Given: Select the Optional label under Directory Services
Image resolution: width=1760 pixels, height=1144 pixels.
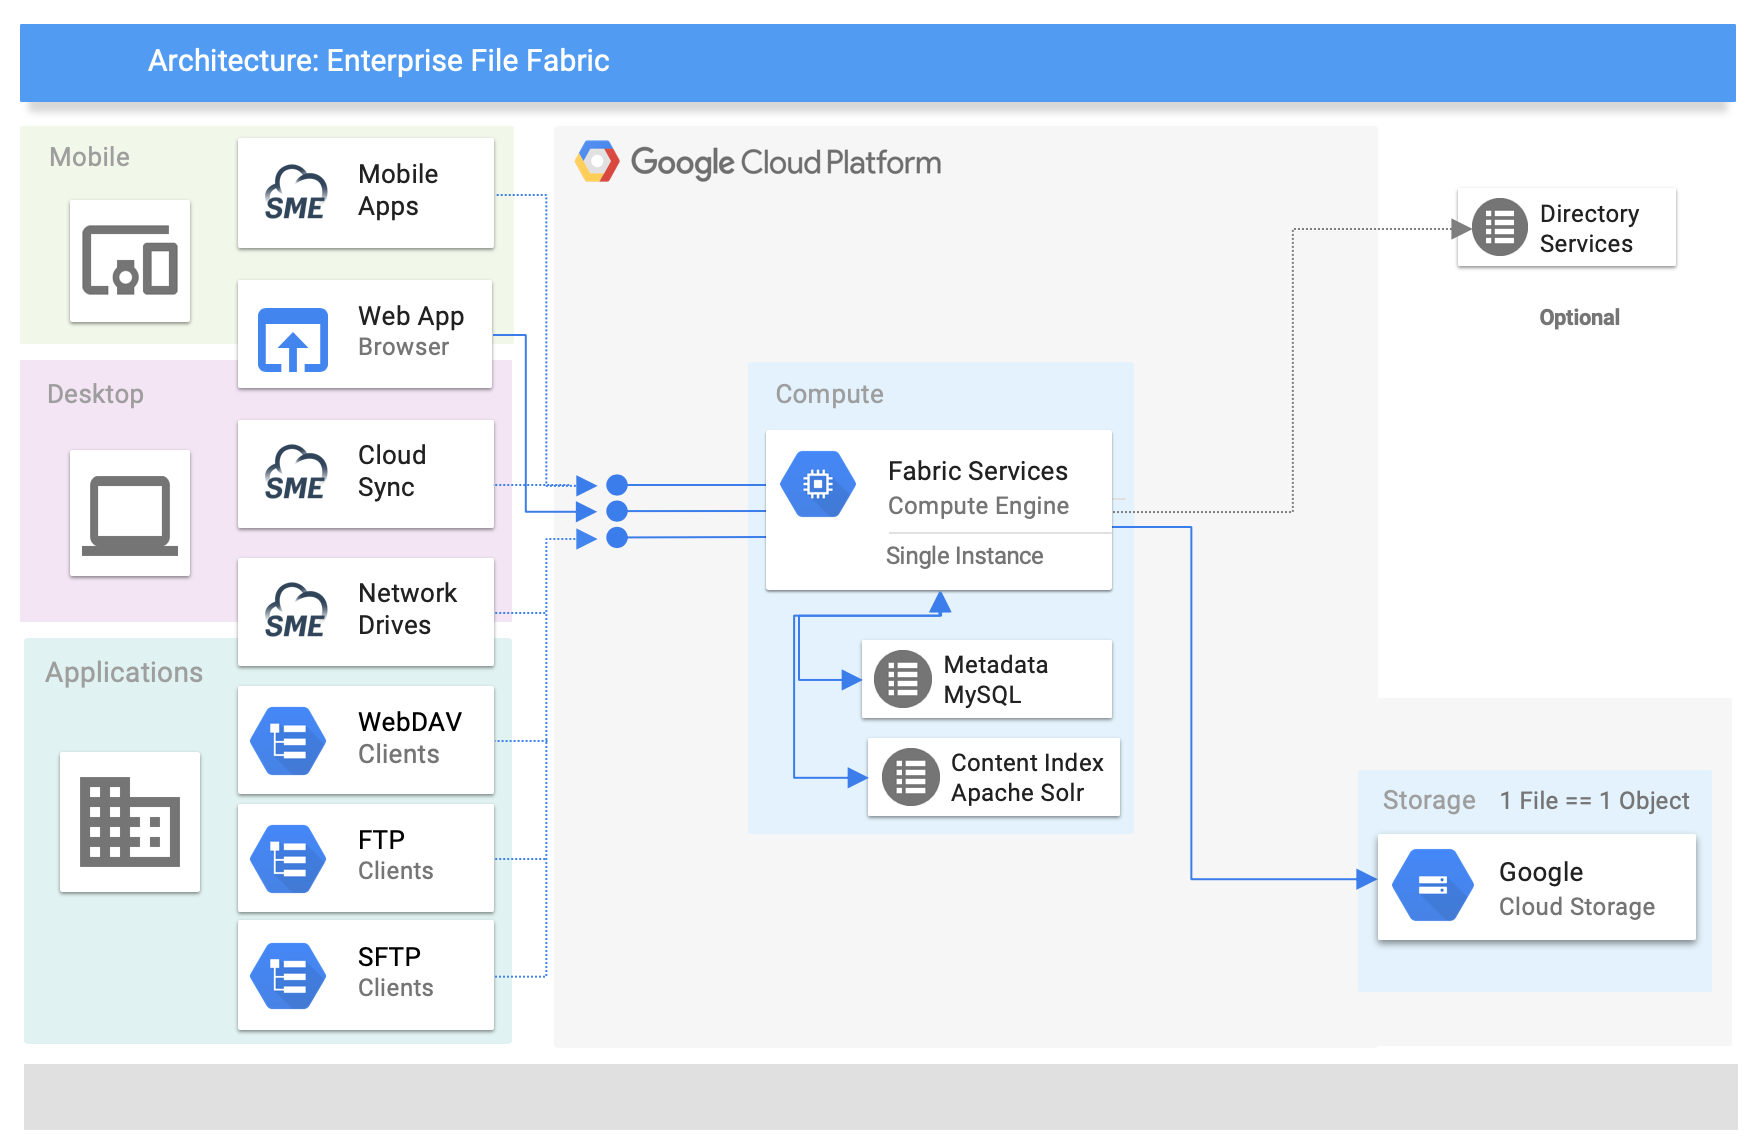Looking at the screenshot, I should tap(1579, 318).
